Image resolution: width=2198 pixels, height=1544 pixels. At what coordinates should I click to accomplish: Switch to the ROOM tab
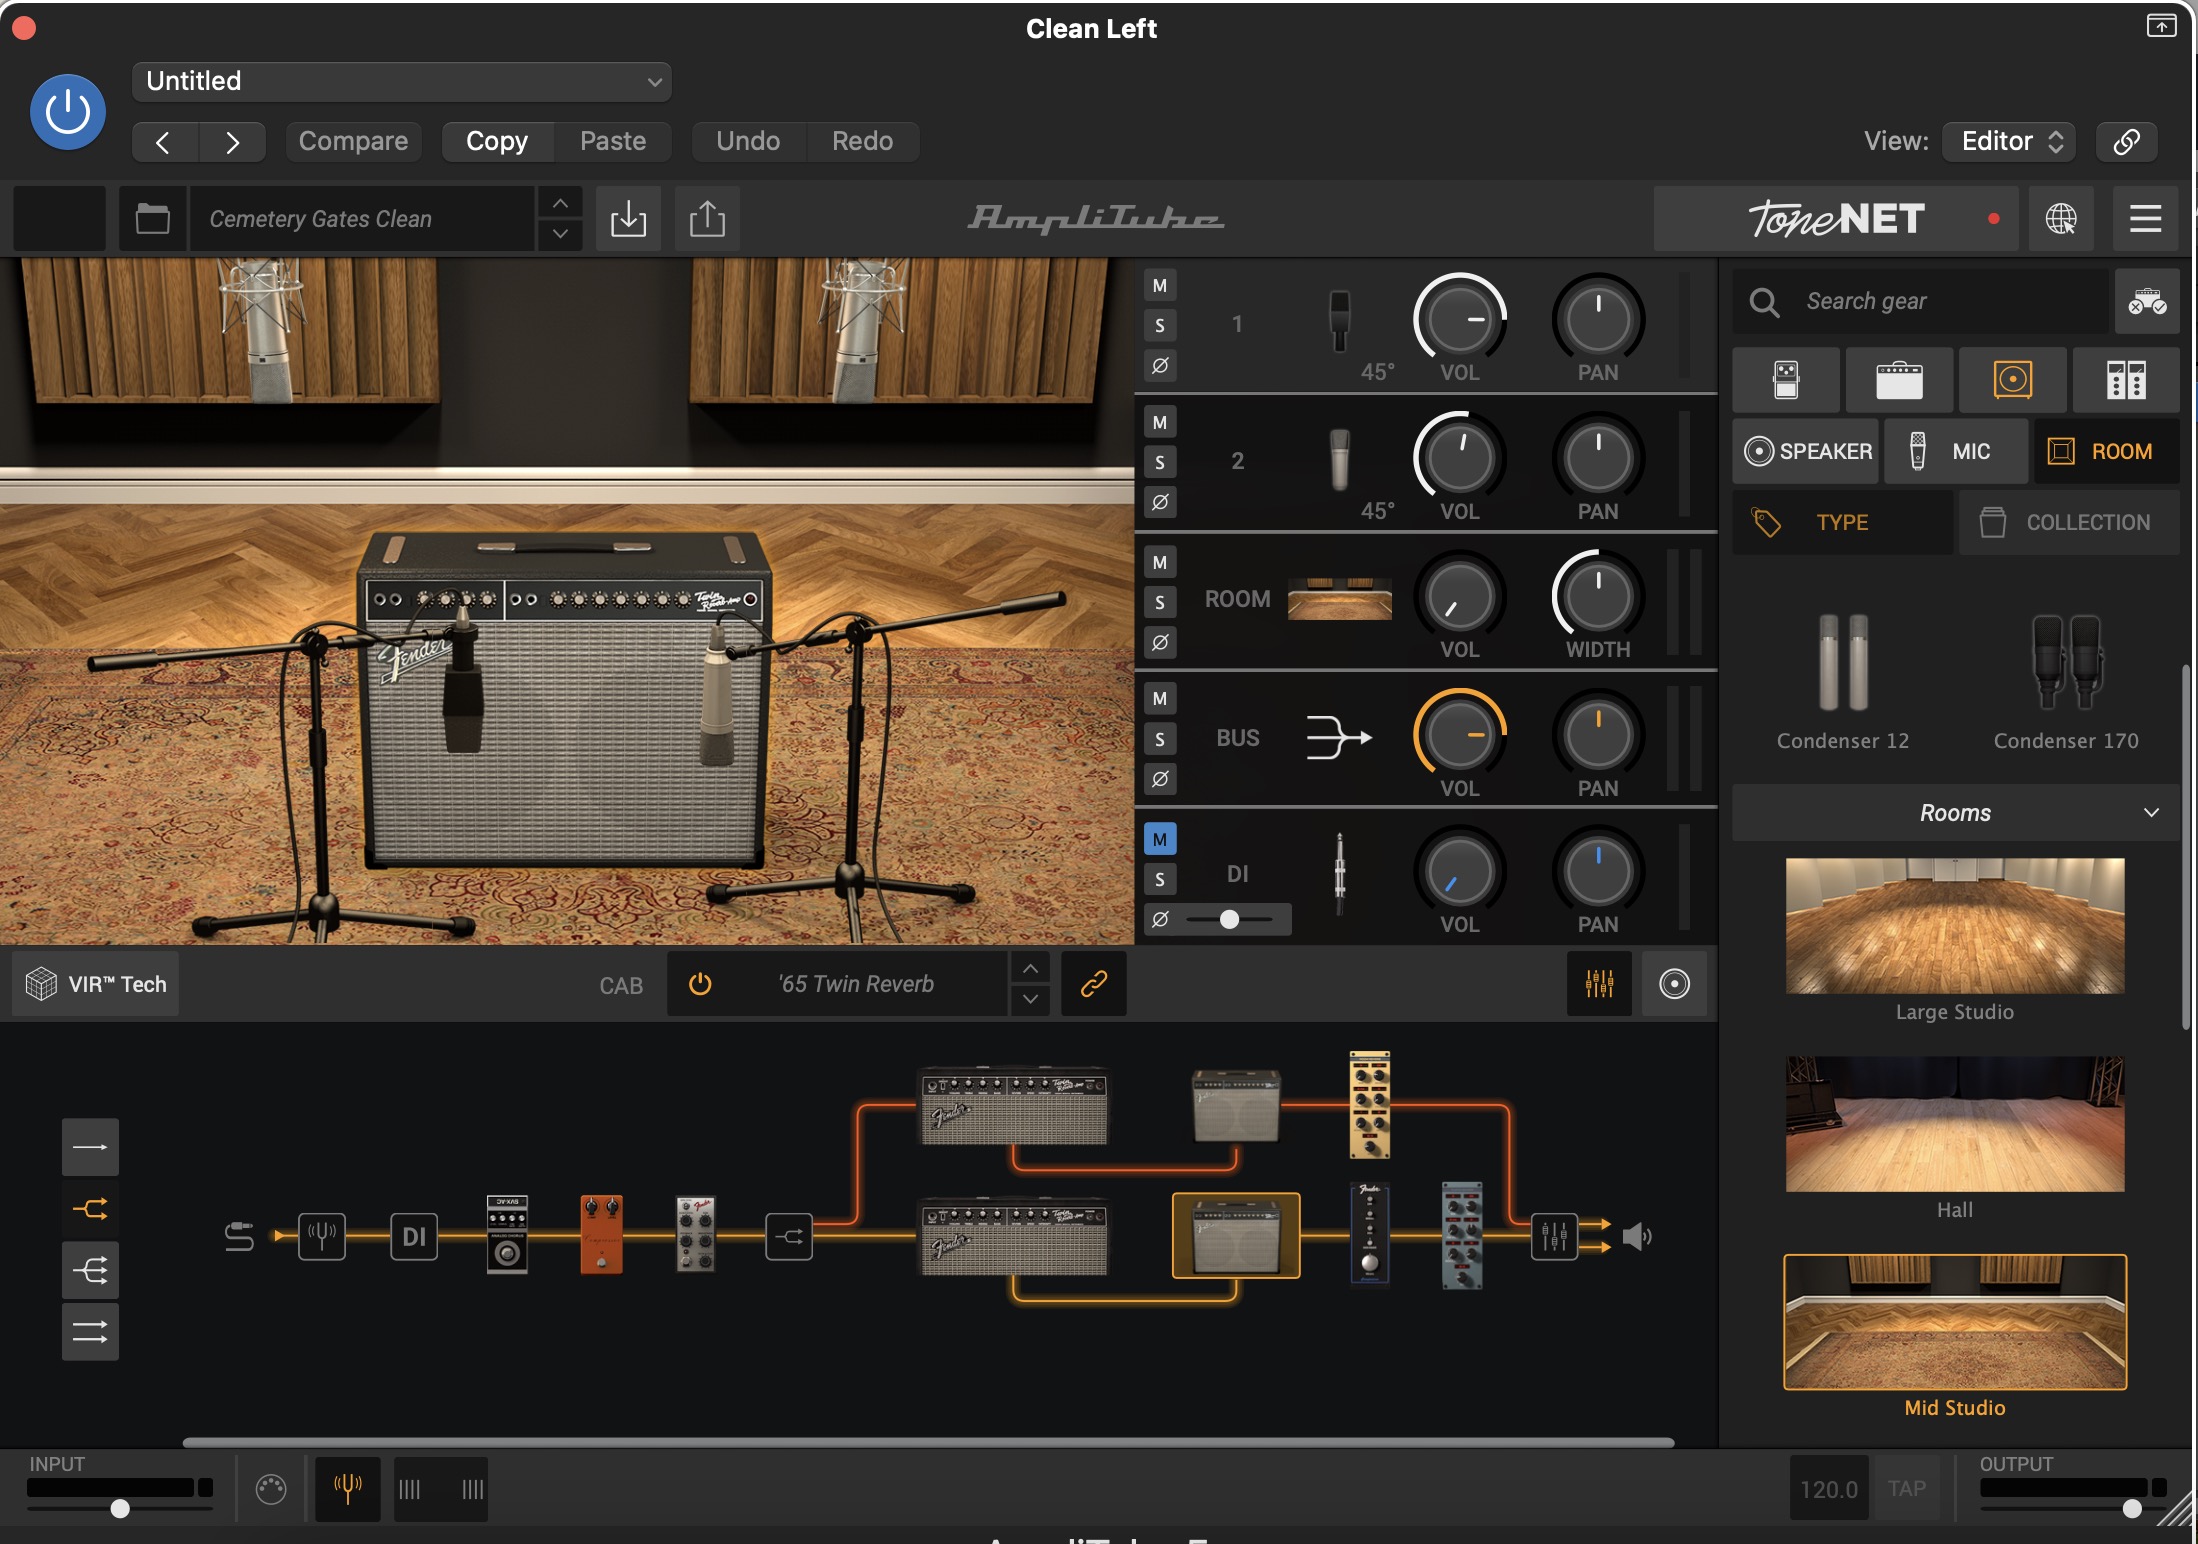click(x=2106, y=451)
